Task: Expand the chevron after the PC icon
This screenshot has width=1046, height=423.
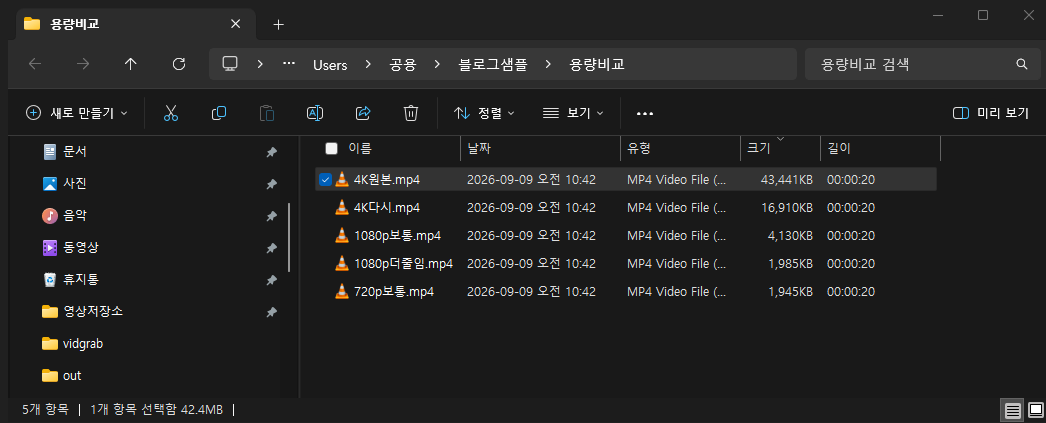Action: pos(260,65)
